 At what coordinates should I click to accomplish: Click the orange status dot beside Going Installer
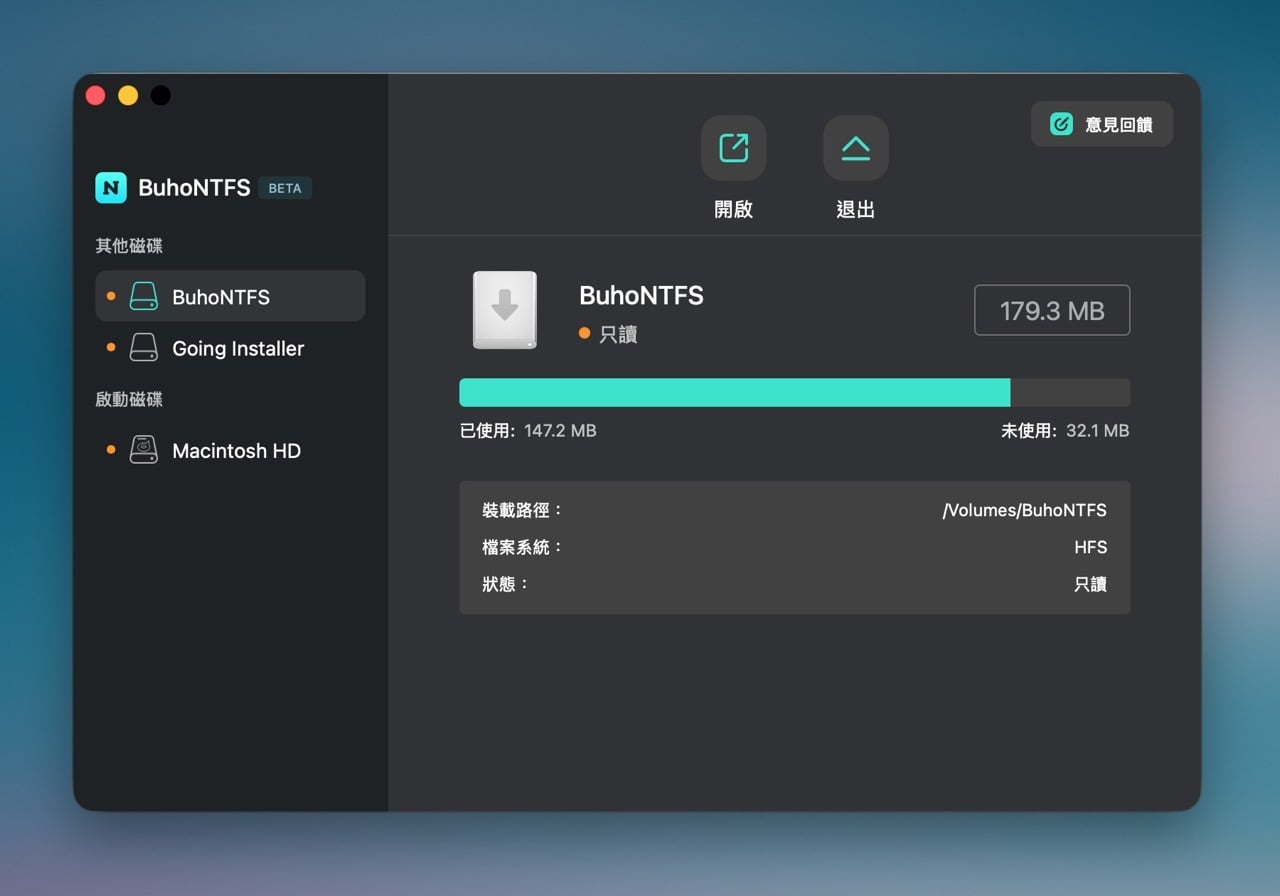point(111,348)
